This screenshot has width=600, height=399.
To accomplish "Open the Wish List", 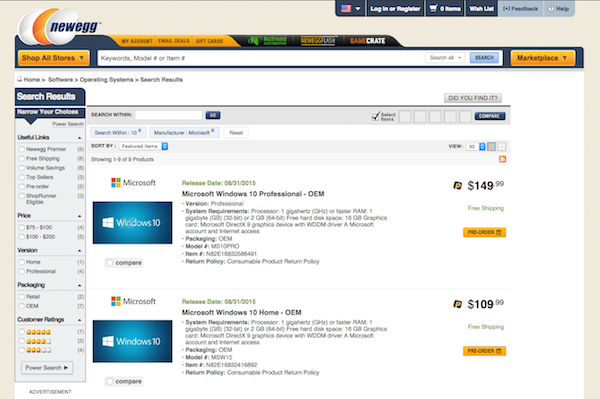I will (481, 8).
